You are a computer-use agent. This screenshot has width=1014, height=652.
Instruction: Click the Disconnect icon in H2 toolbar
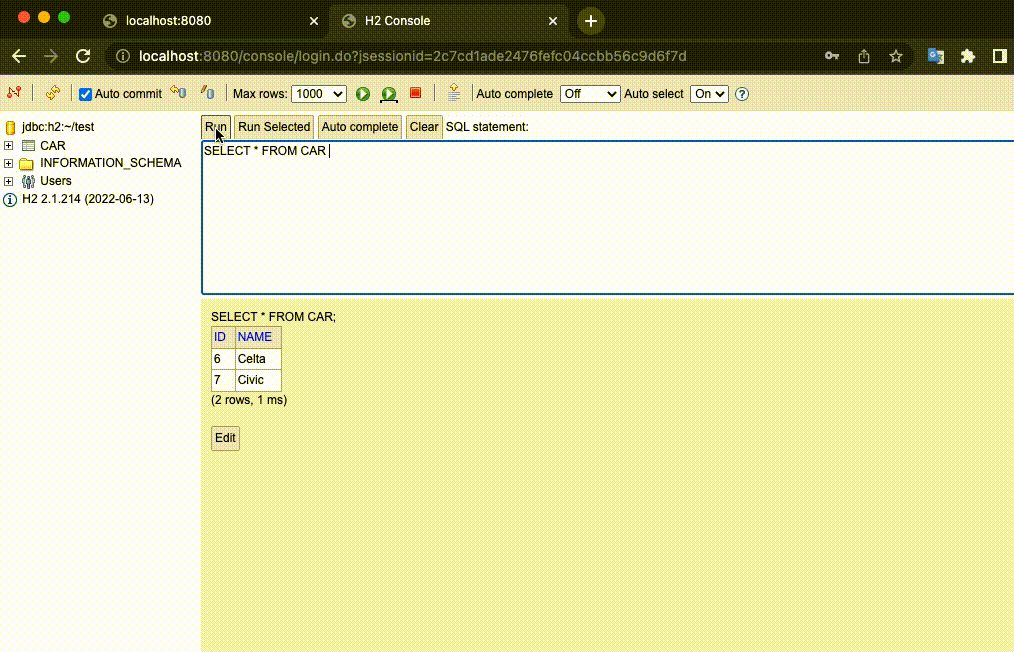14,93
